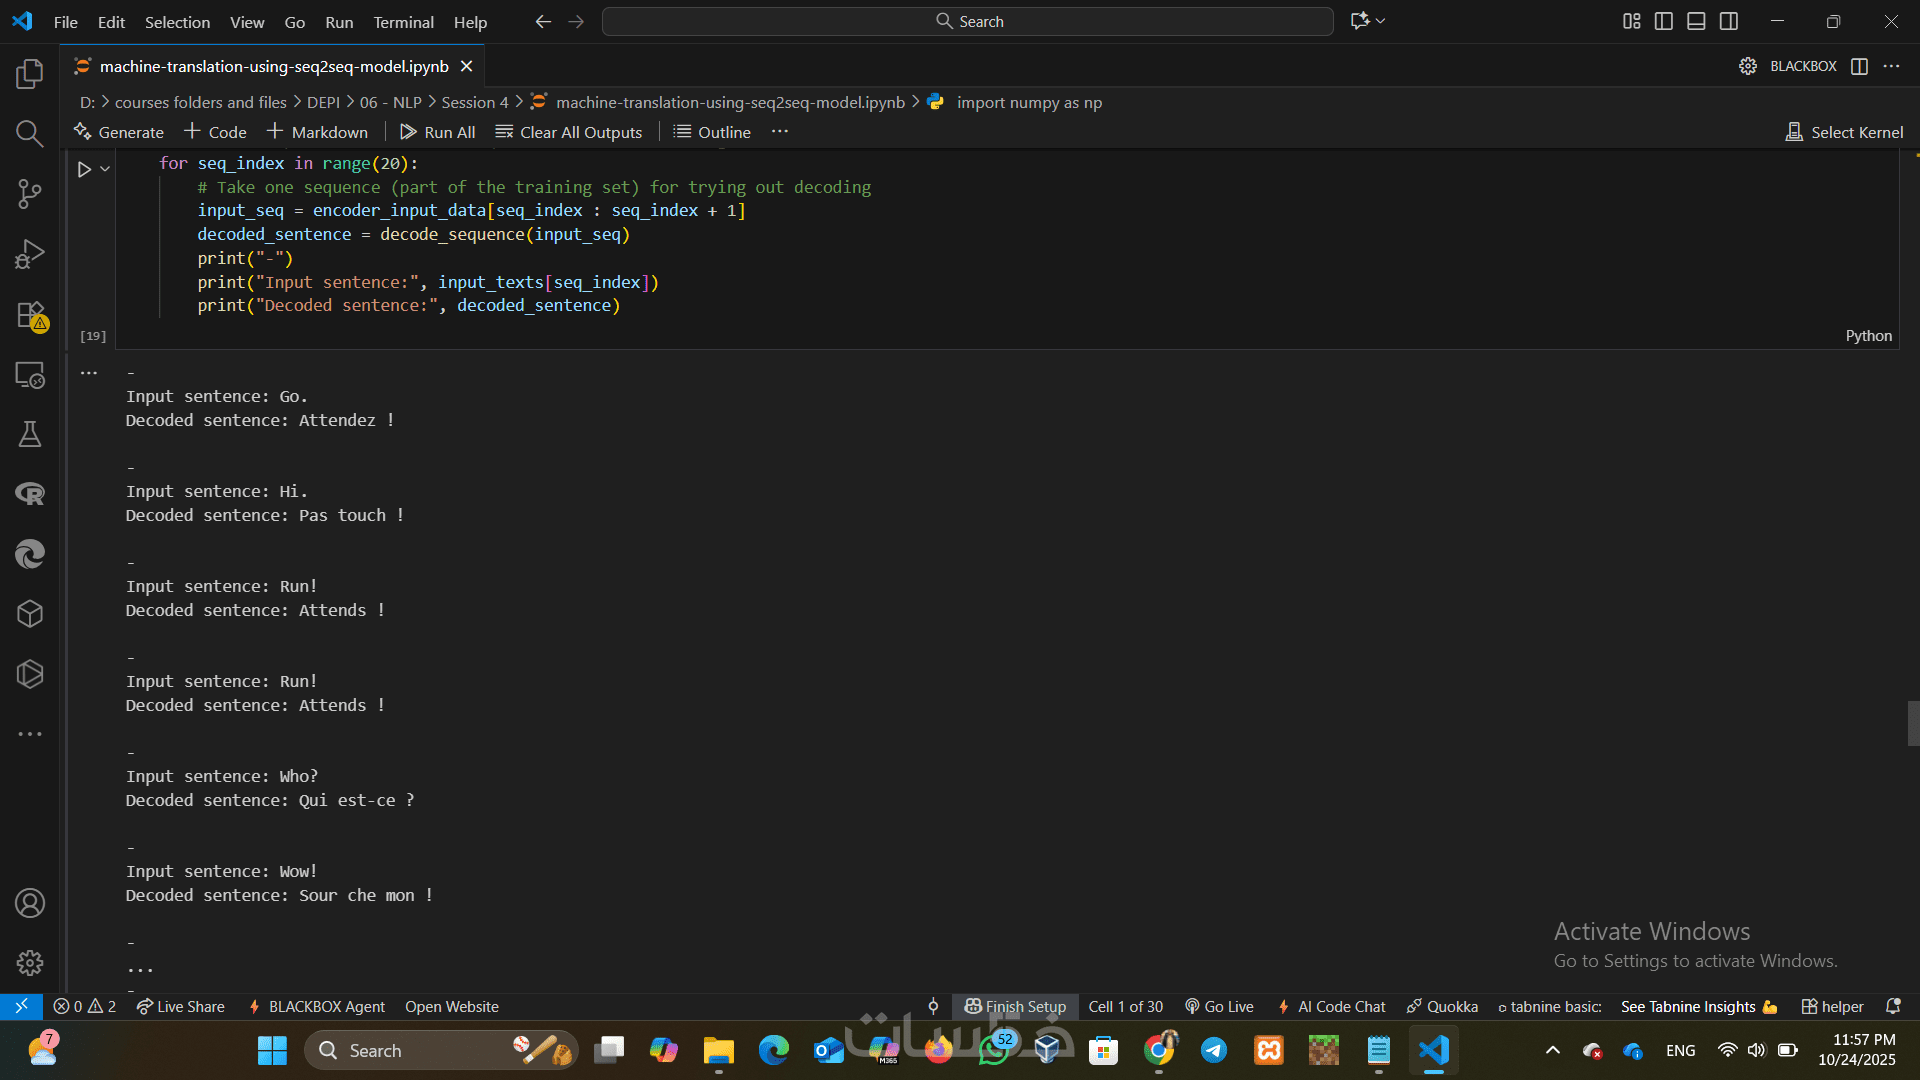Click the title bar Search field
The width and height of the screenshot is (1920, 1080).
[x=967, y=21]
